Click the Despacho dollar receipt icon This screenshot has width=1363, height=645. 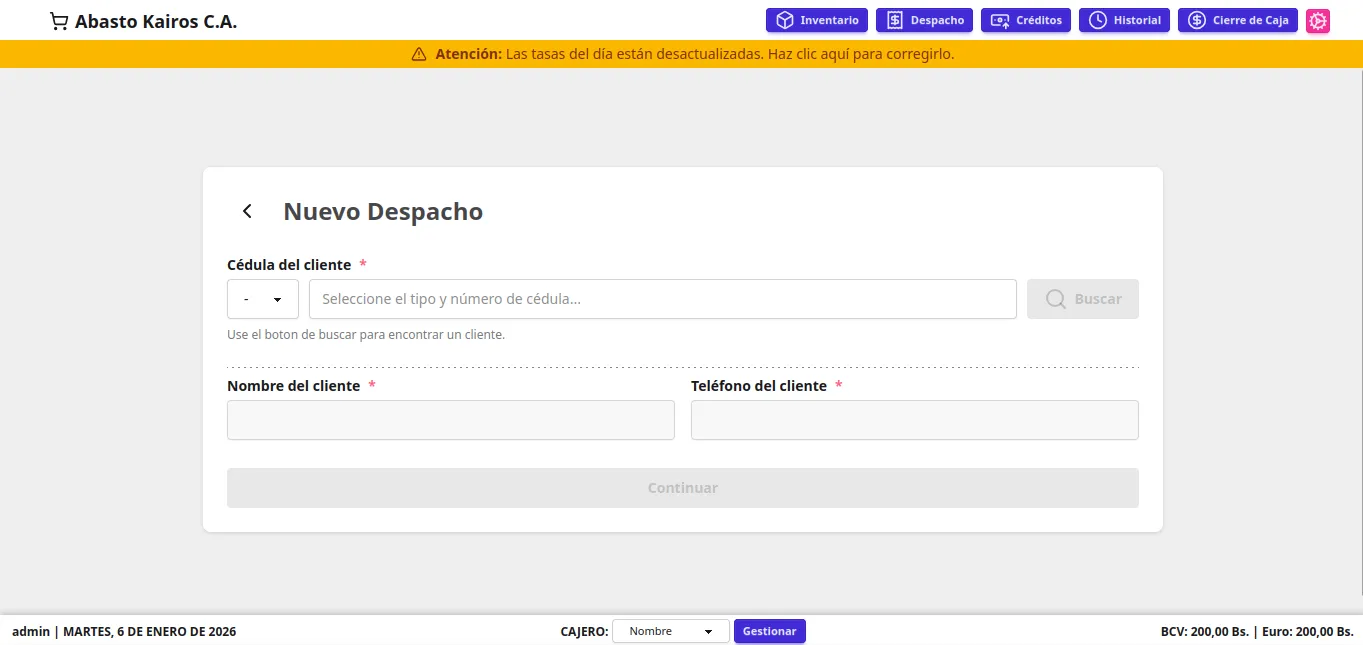[895, 20]
